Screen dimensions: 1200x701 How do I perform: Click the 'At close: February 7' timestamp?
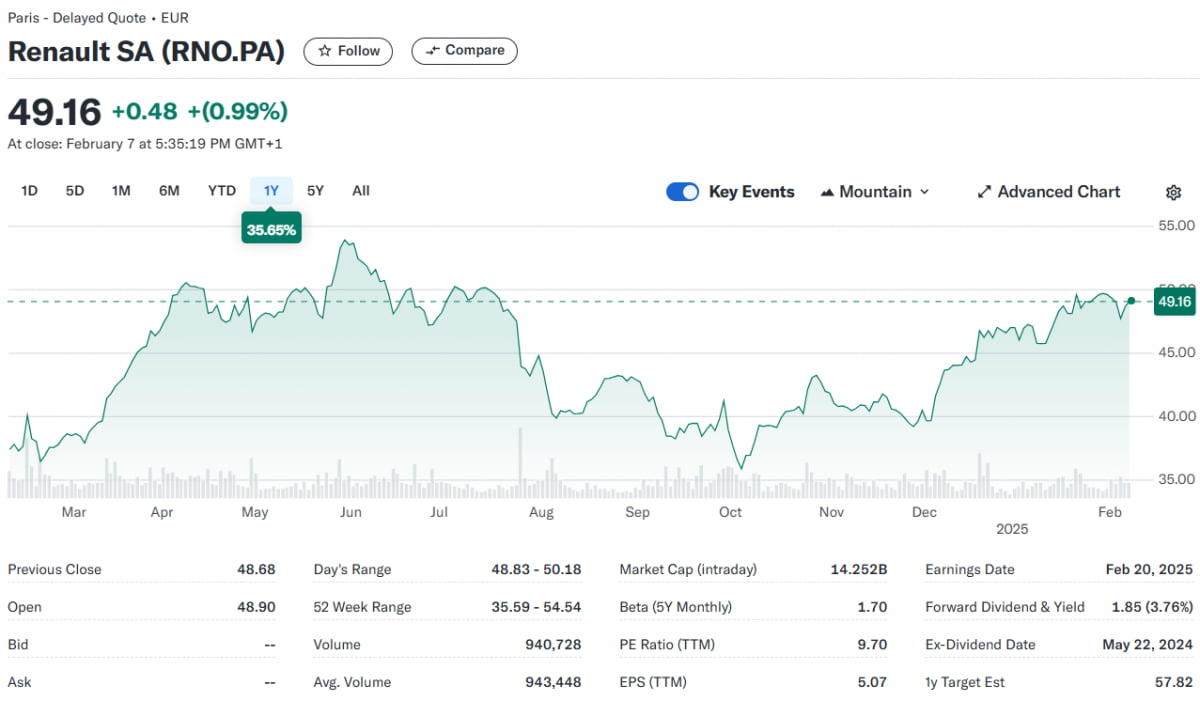(x=145, y=144)
